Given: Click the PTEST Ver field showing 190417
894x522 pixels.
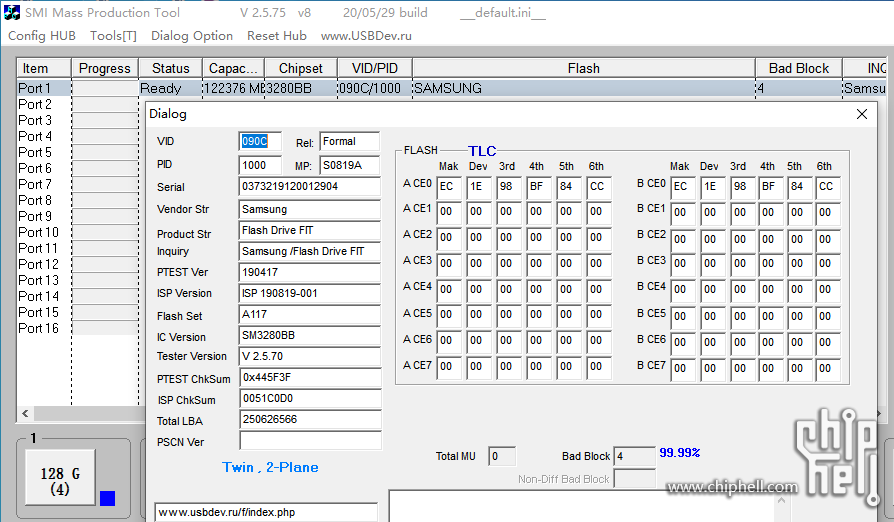Looking at the screenshot, I should pyautogui.click(x=310, y=272).
